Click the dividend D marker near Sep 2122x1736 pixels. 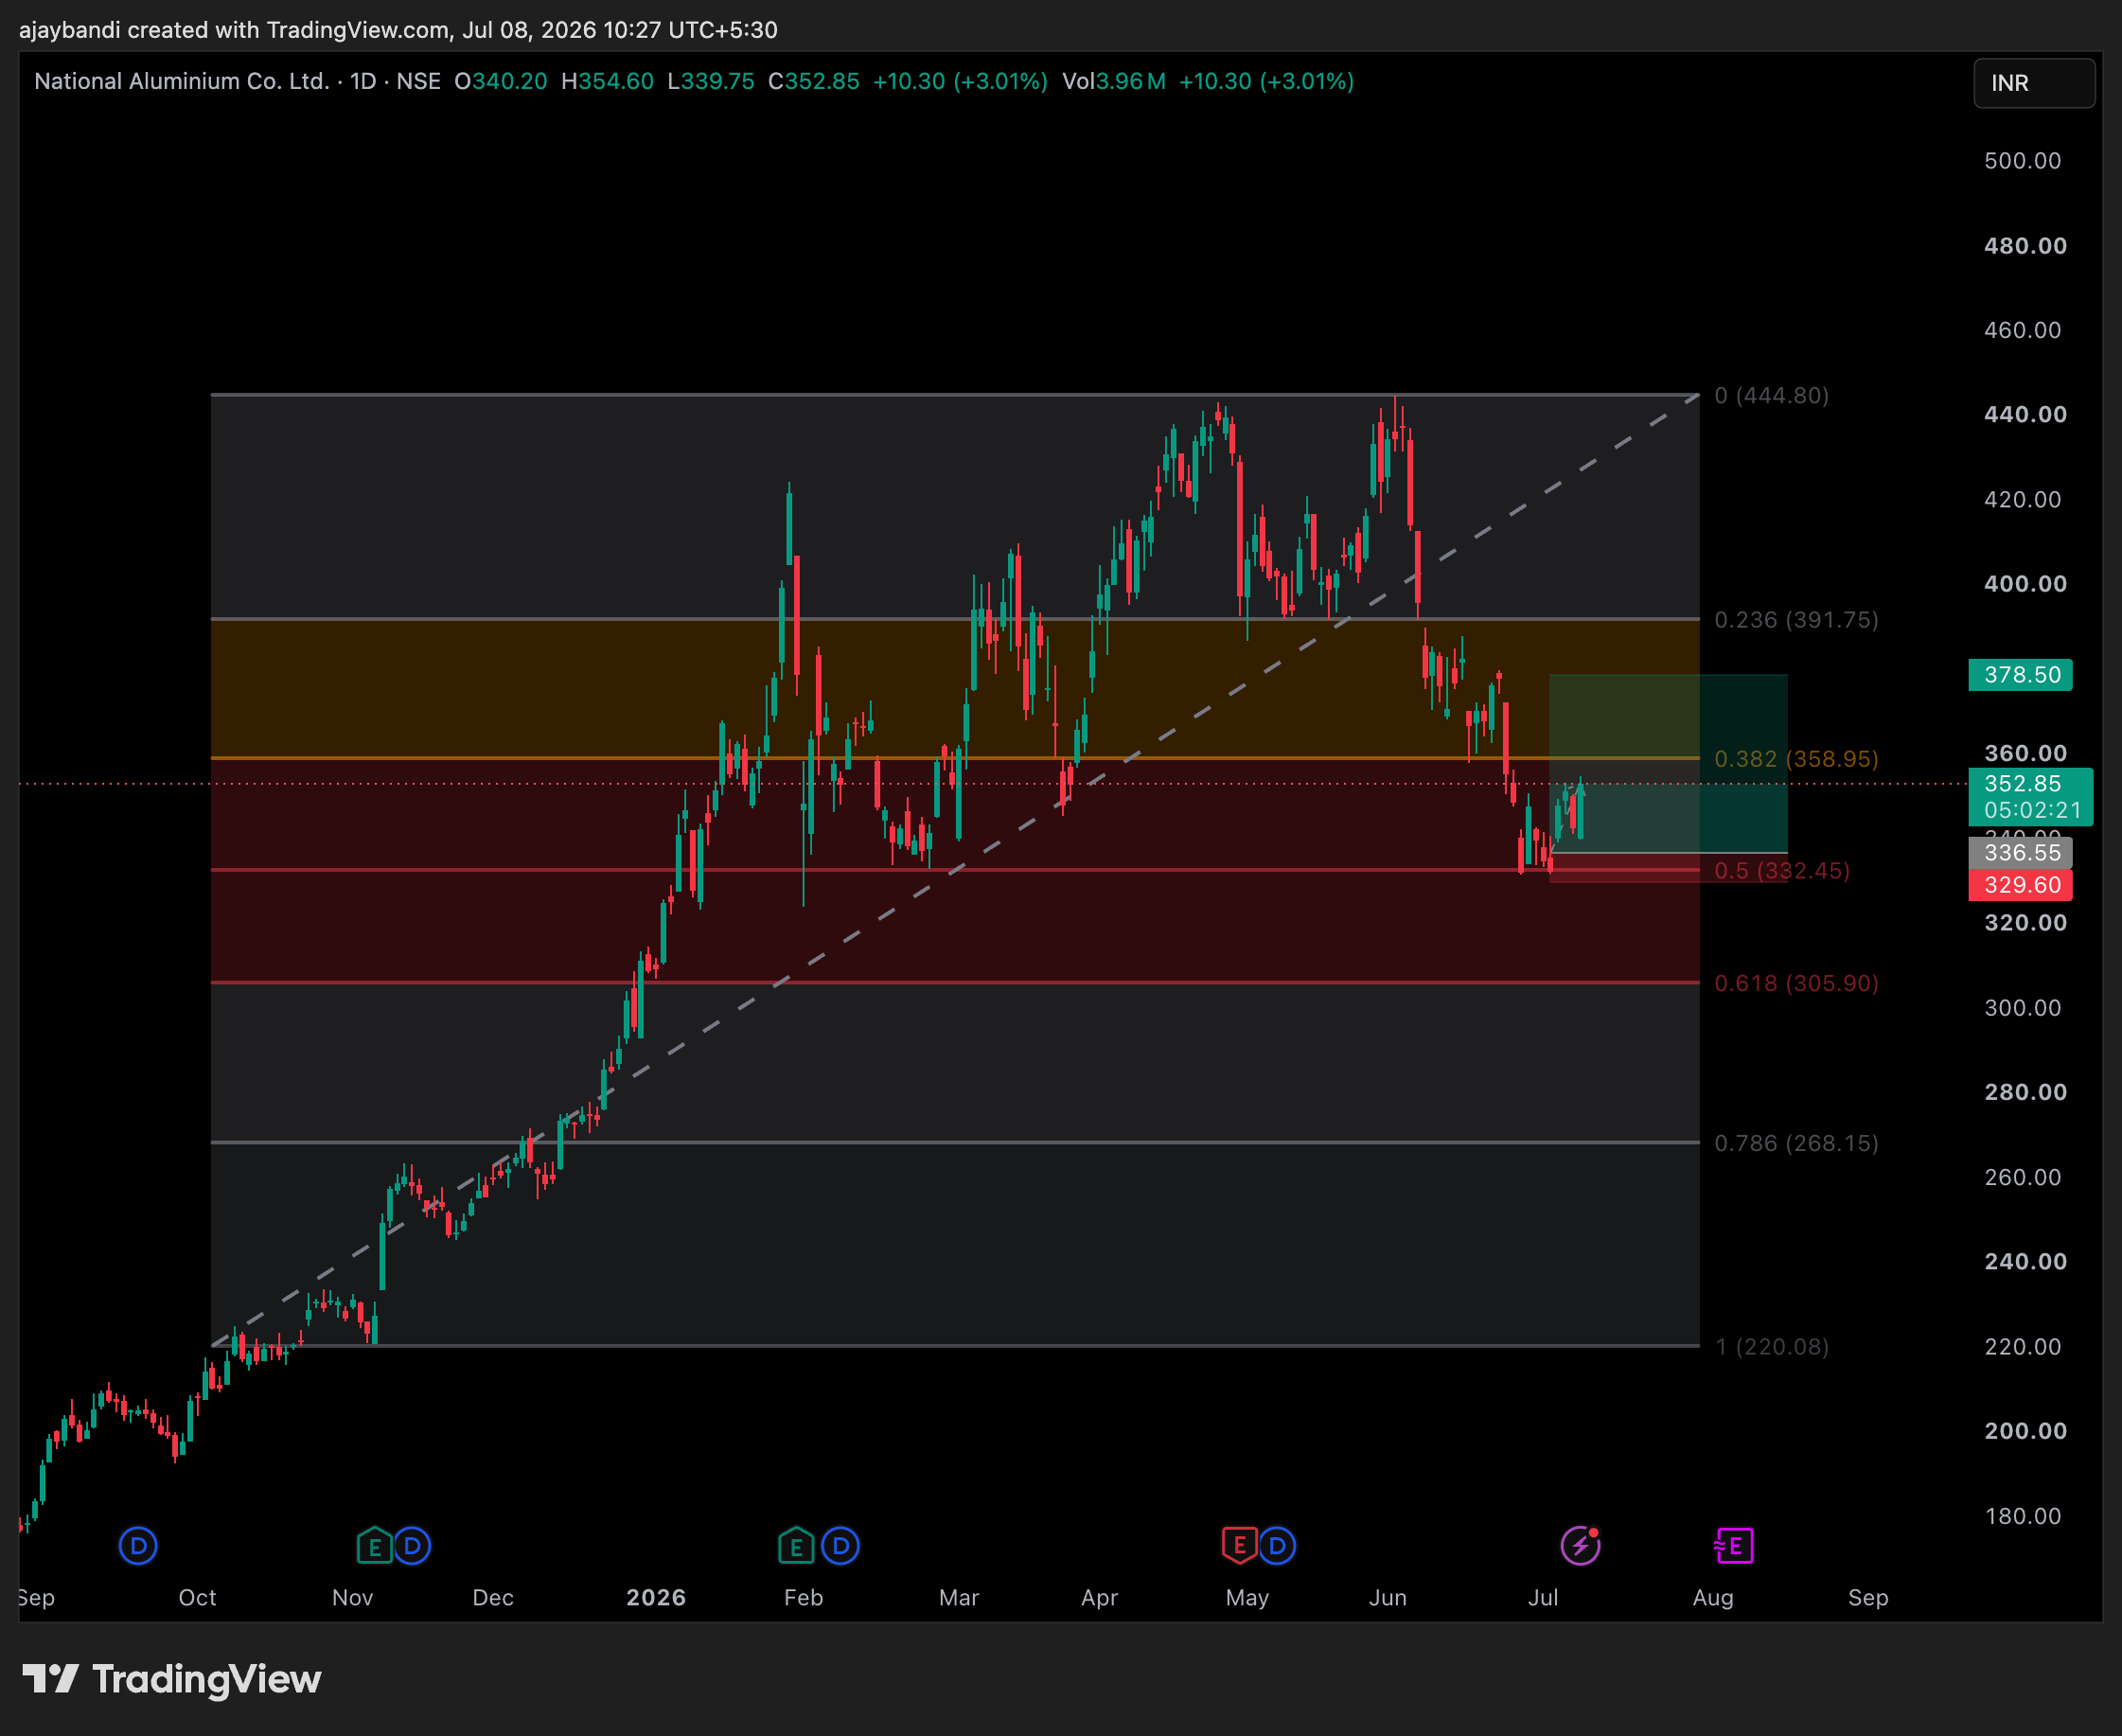click(x=138, y=1546)
